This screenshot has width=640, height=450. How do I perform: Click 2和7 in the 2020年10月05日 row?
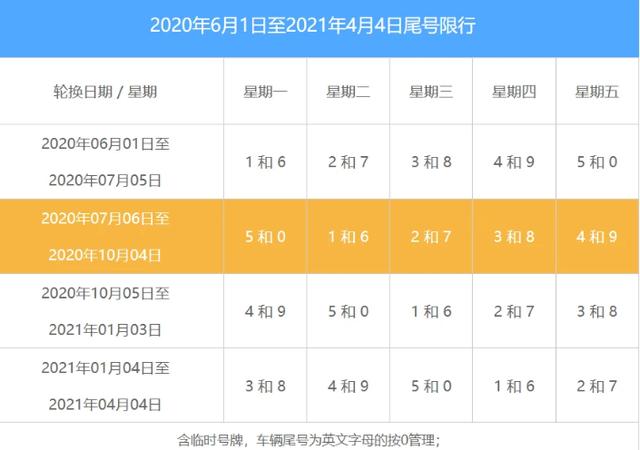click(514, 312)
